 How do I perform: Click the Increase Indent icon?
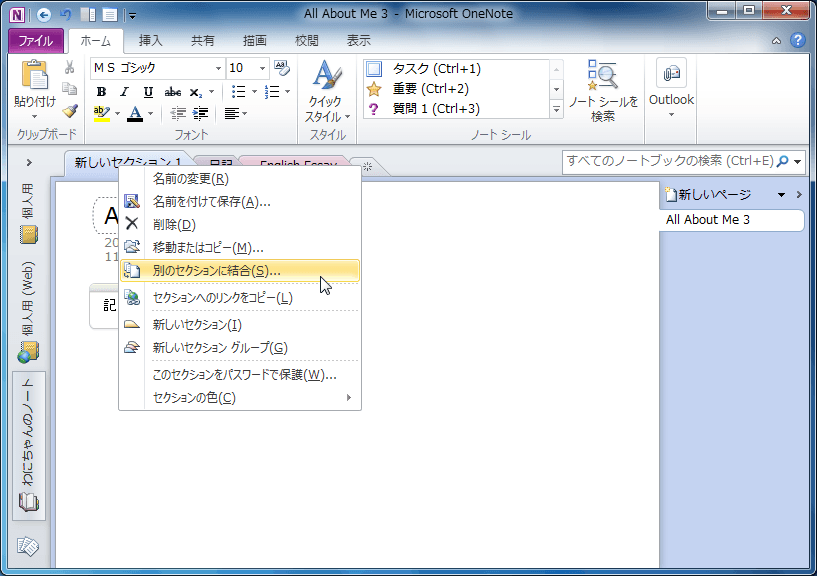click(201, 113)
